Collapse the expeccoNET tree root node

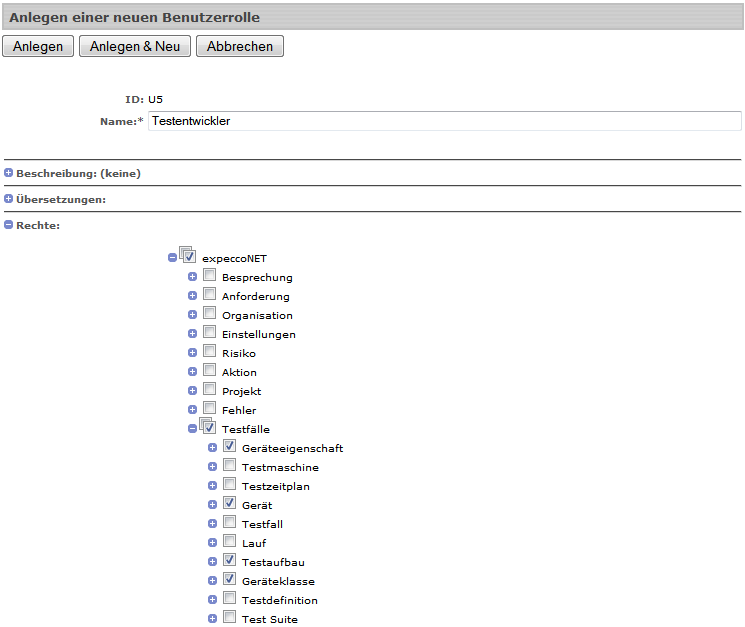(173, 258)
